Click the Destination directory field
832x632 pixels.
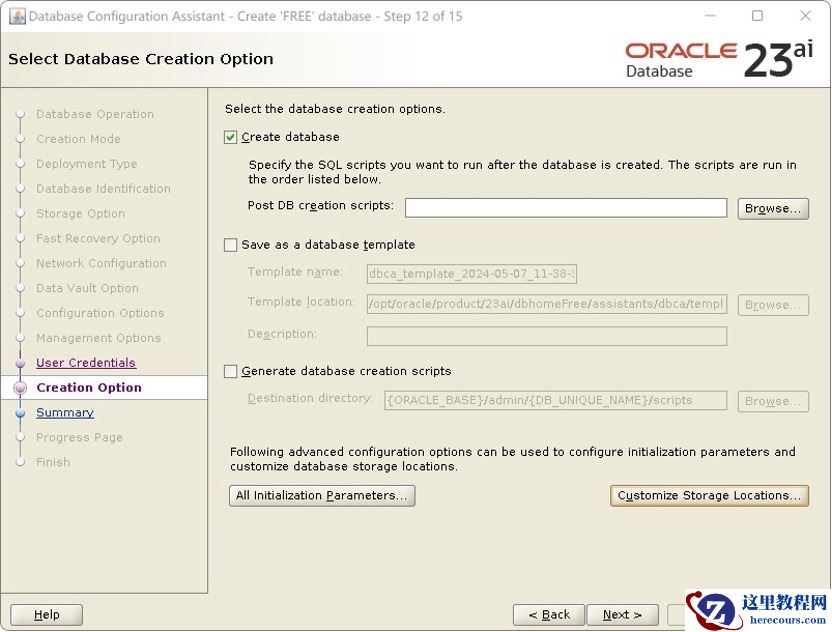coord(556,401)
